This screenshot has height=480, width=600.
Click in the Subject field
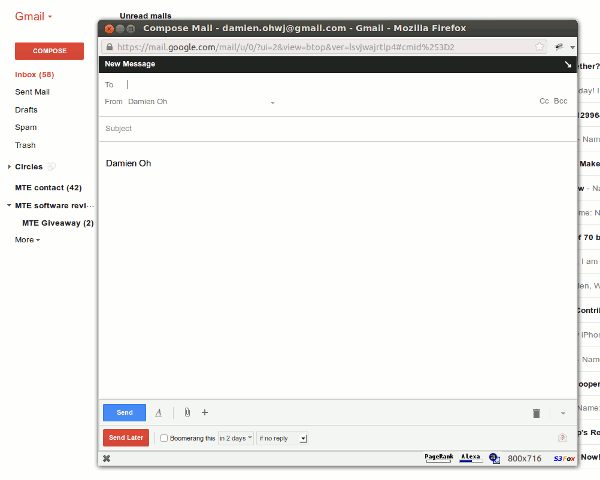pyautogui.click(x=337, y=129)
